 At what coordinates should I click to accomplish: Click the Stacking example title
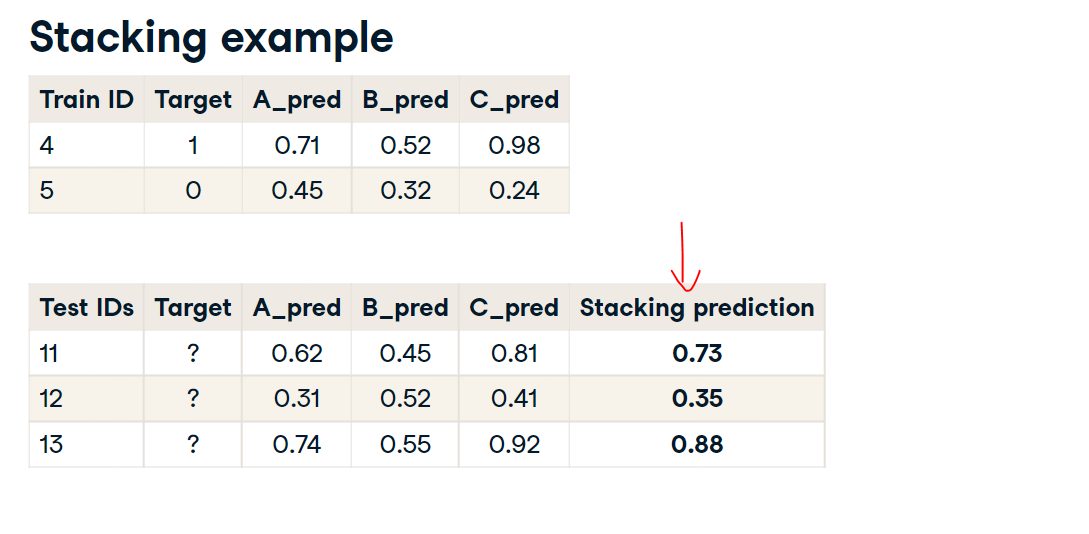tap(211, 37)
